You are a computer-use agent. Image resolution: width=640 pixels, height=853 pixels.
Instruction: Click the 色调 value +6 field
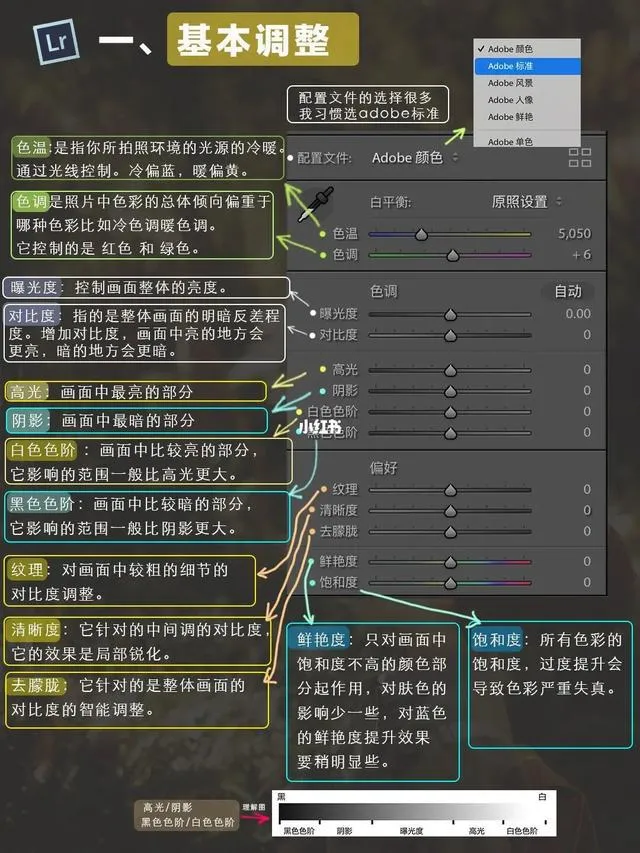point(581,255)
